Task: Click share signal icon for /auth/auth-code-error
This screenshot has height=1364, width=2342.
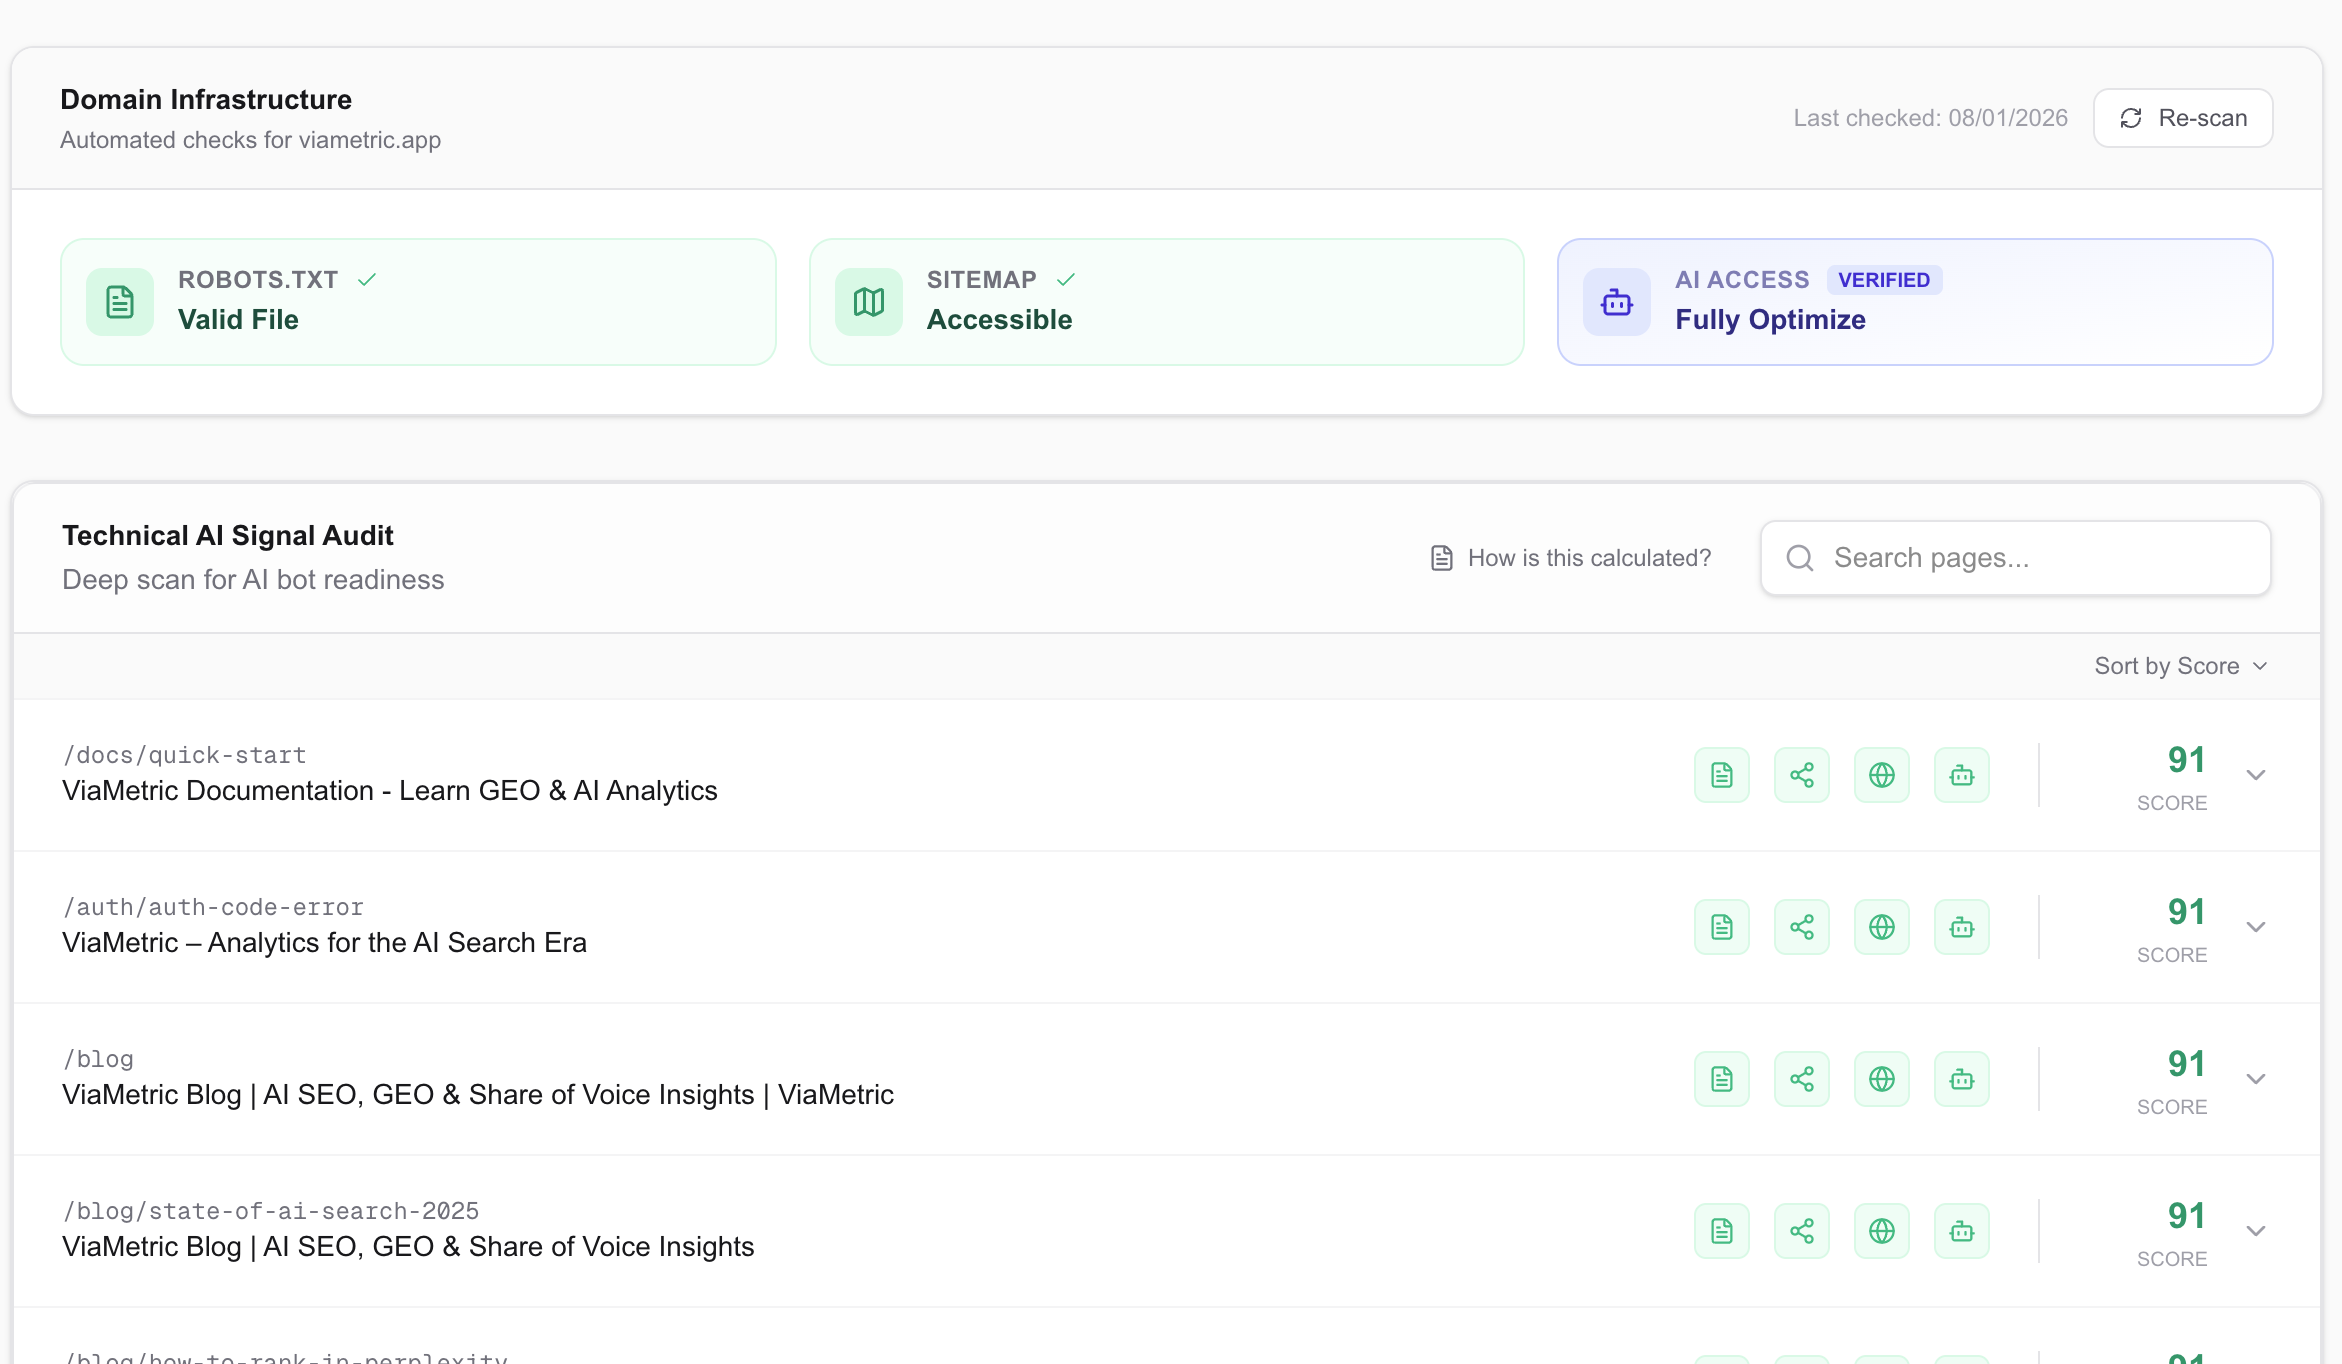Action: click(1801, 927)
